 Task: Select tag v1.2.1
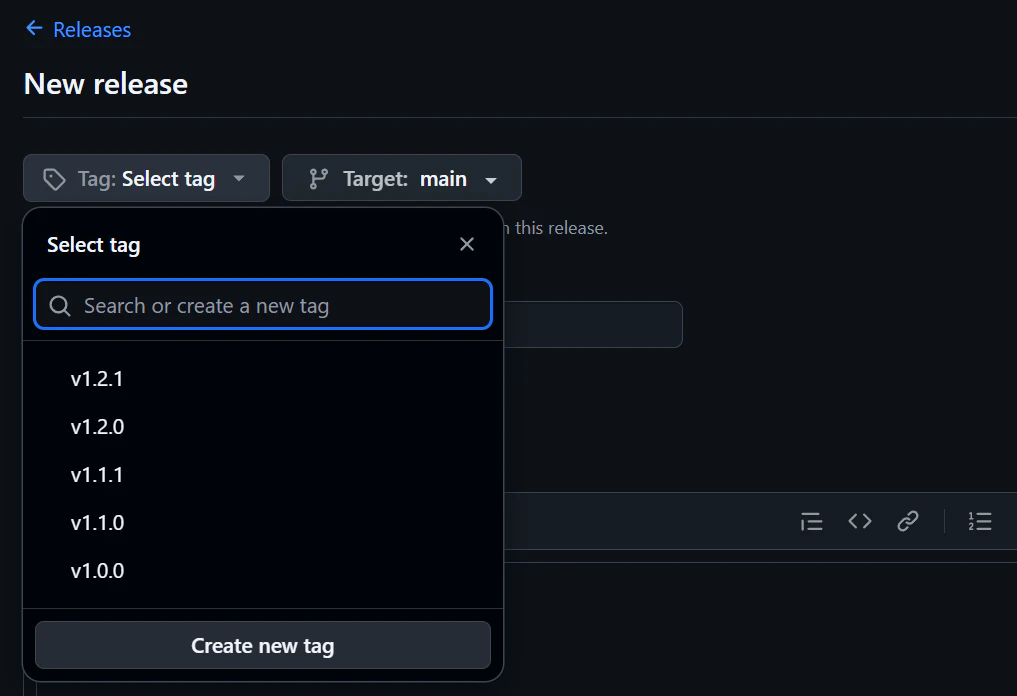pos(263,379)
